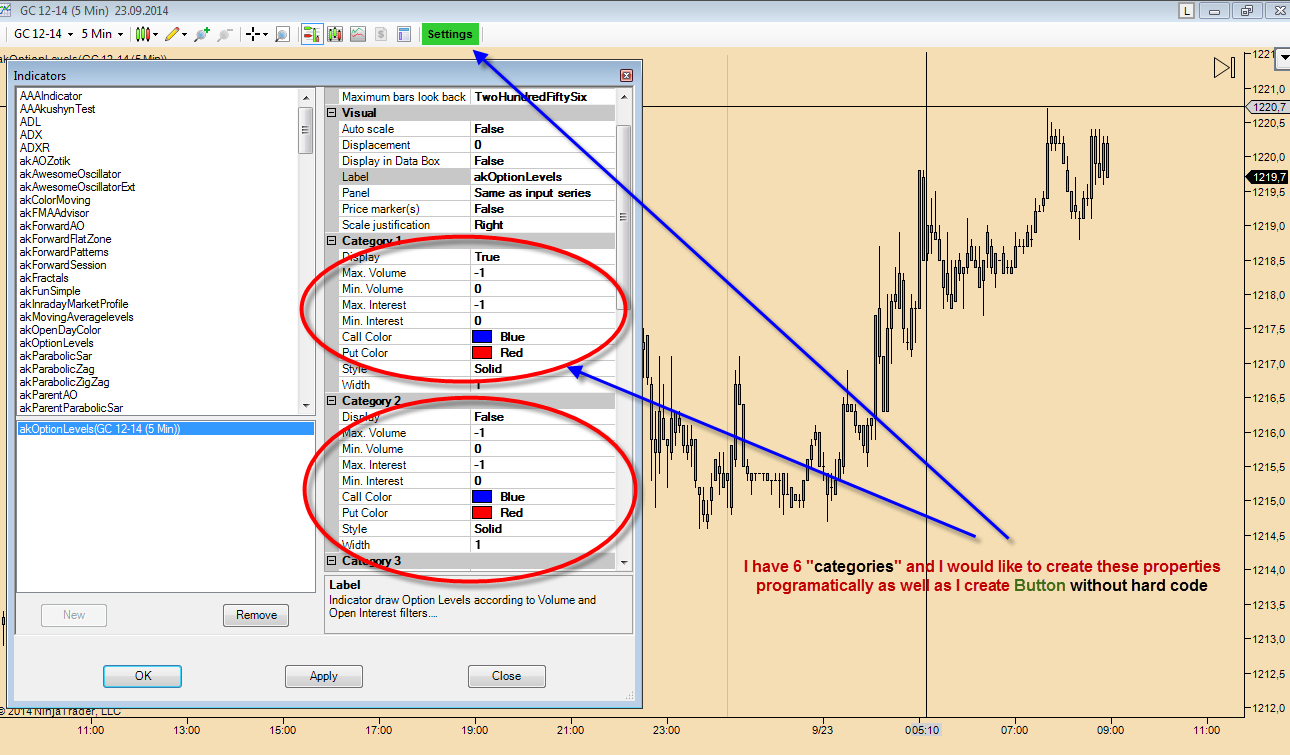The image size is (1290, 755).
Task: Click the zoom frame magnifier icon
Action: (283, 34)
